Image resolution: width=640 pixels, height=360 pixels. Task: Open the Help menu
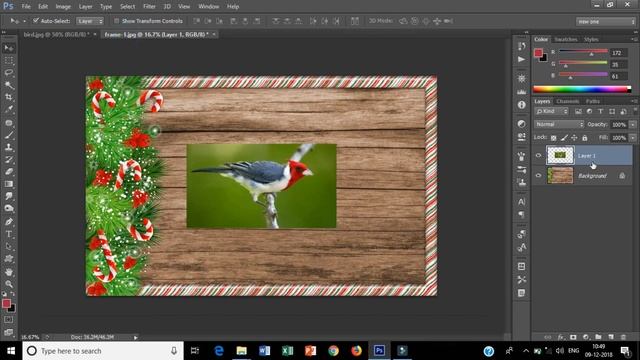tap(233, 7)
